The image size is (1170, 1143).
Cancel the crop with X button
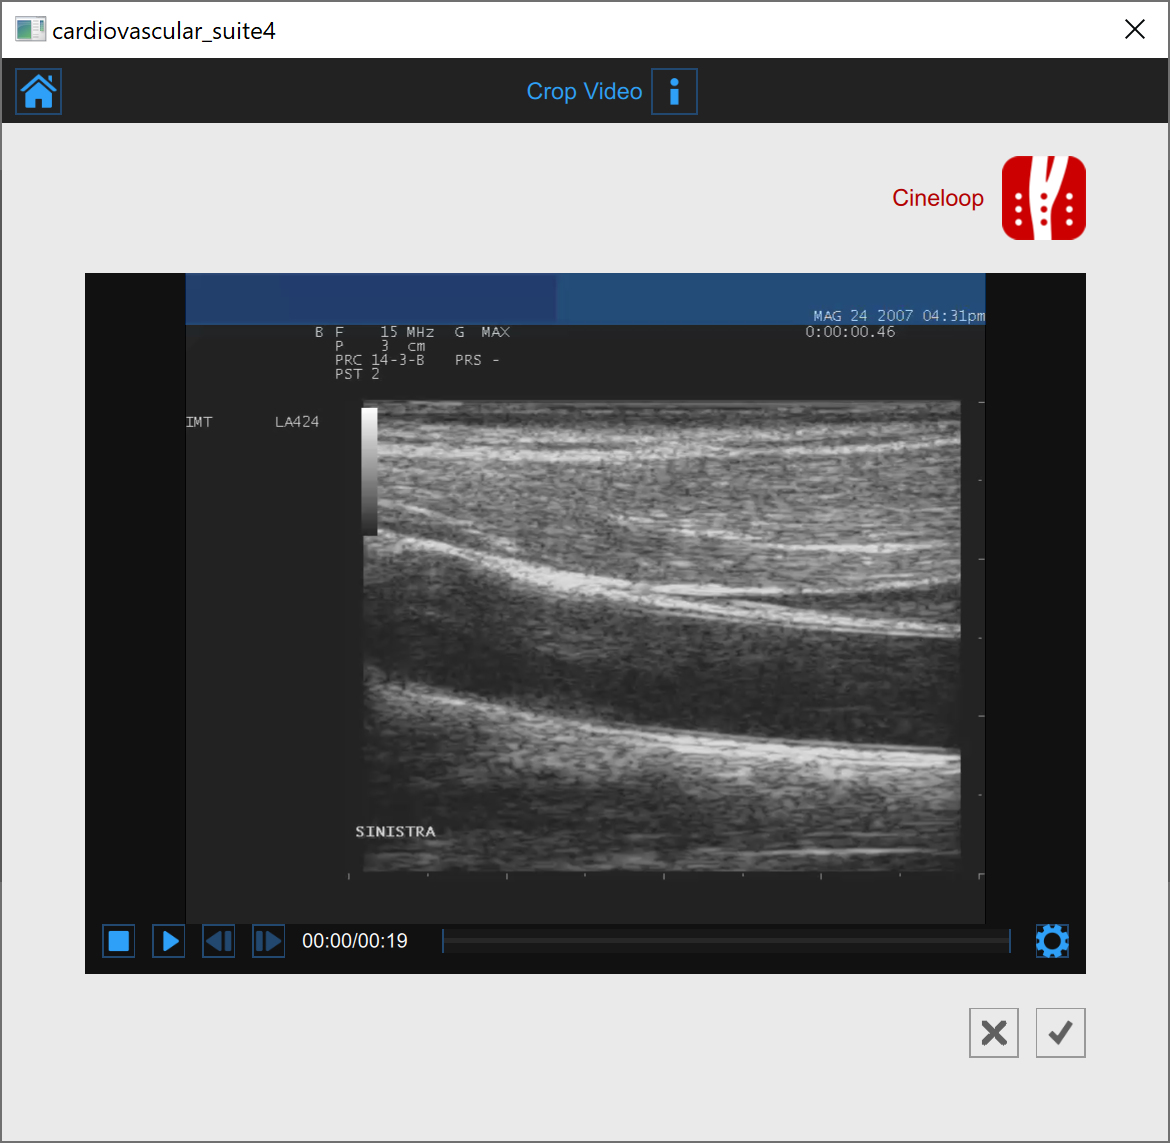click(994, 1033)
